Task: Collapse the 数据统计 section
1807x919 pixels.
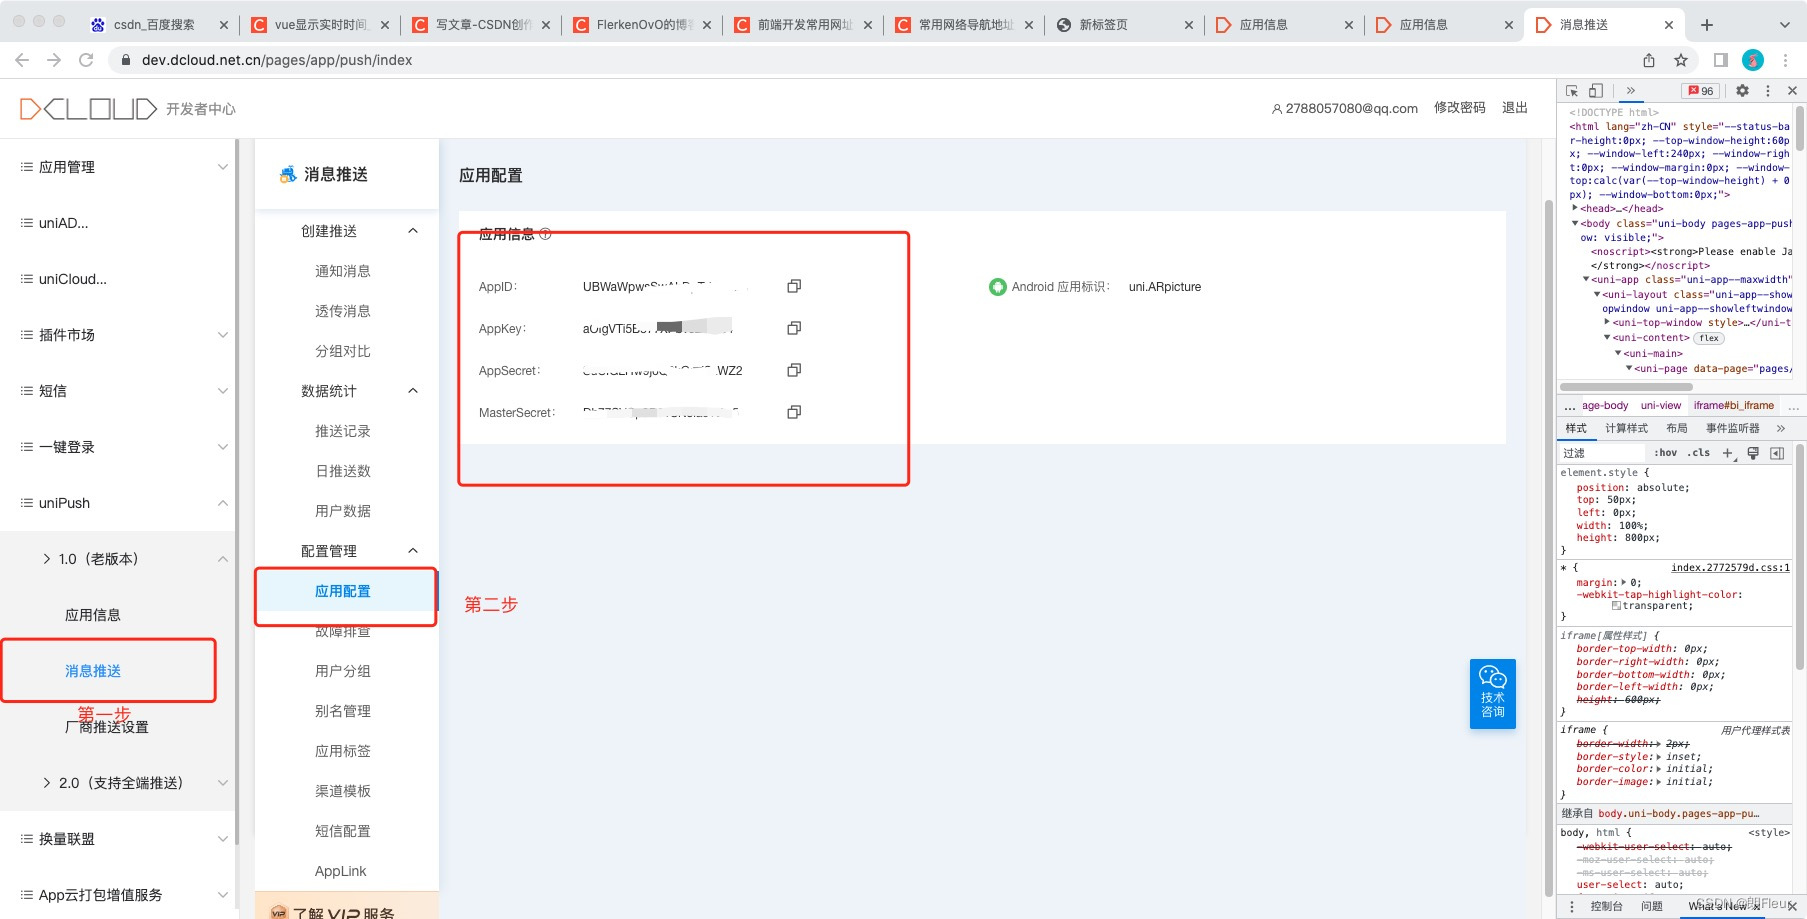Action: (412, 390)
